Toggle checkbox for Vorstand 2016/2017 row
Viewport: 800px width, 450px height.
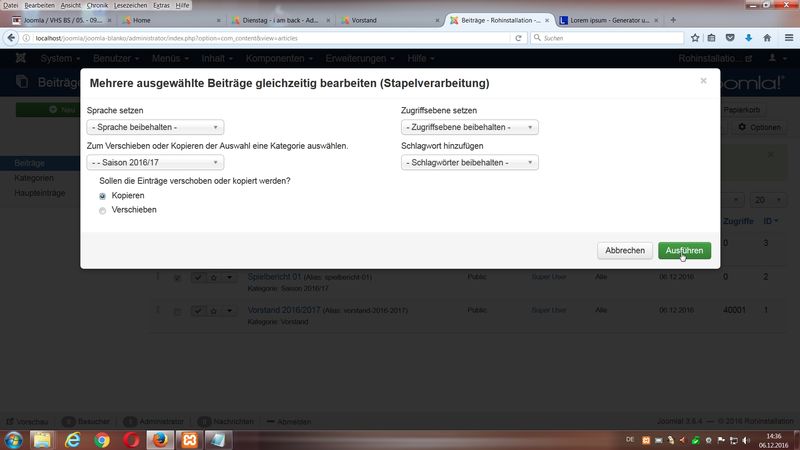(177, 311)
